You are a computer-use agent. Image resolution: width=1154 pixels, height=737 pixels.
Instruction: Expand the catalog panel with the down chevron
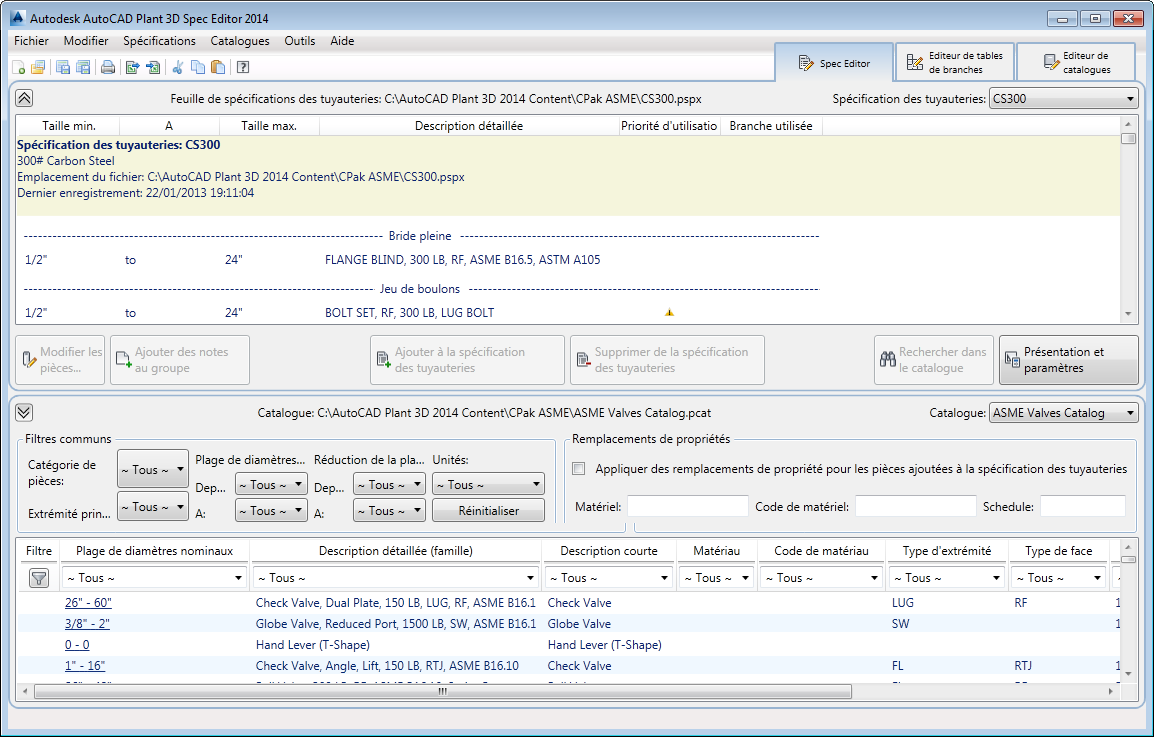[x=24, y=413]
